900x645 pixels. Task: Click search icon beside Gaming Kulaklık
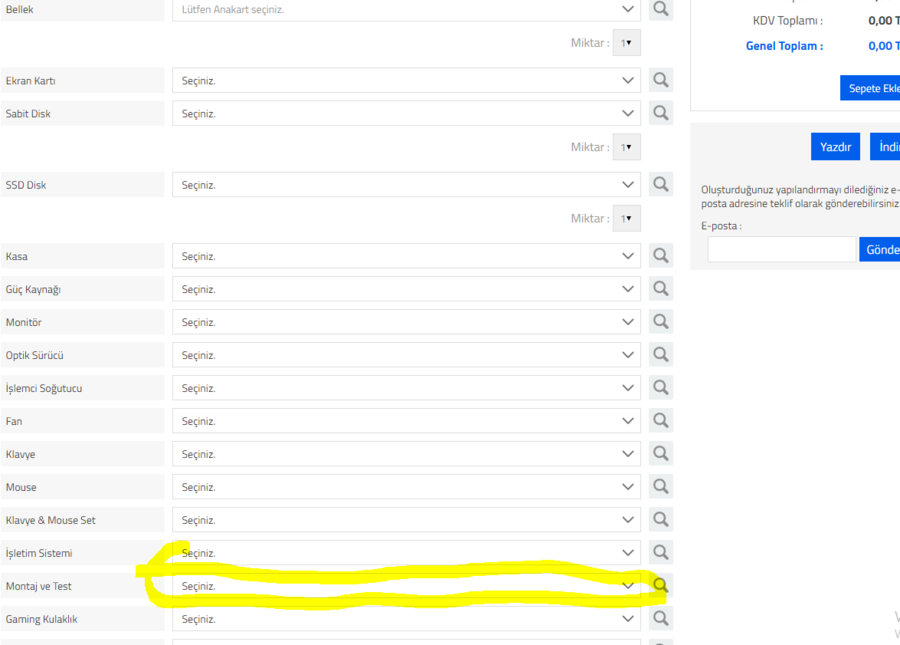tap(661, 619)
